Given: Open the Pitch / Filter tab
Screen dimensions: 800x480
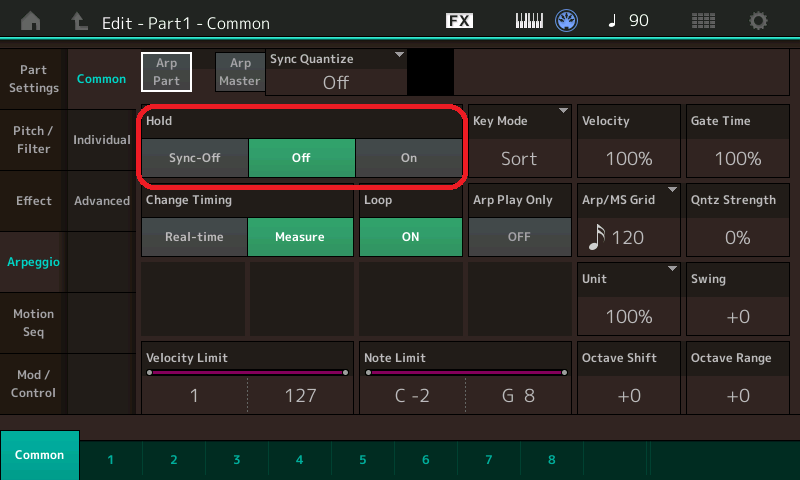Looking at the screenshot, I should click(34, 140).
